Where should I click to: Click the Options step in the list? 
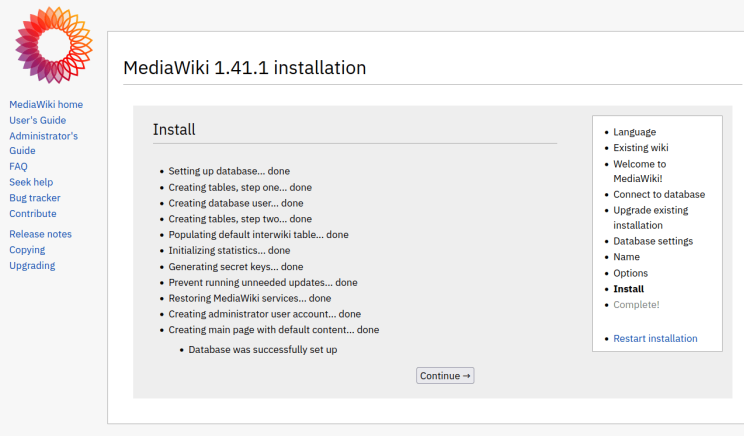pos(630,273)
